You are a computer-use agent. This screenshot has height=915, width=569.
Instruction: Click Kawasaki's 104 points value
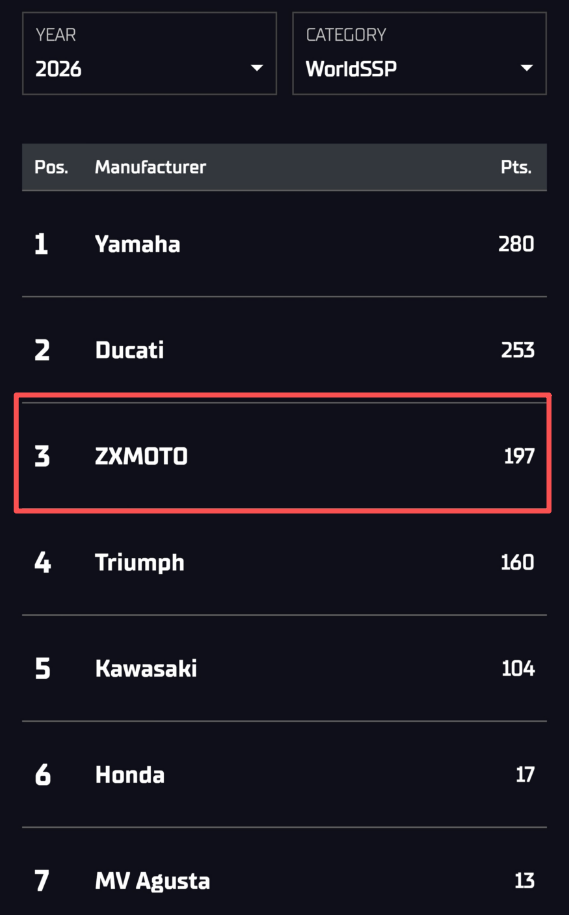click(x=518, y=669)
